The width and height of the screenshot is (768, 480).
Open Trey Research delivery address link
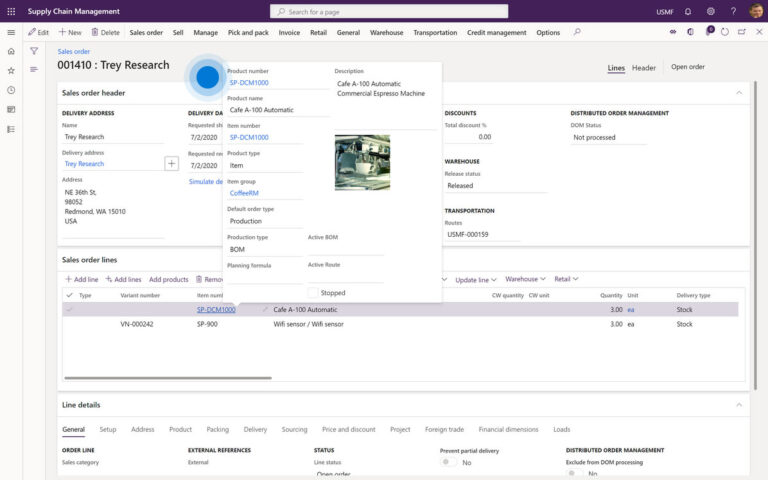(x=84, y=164)
